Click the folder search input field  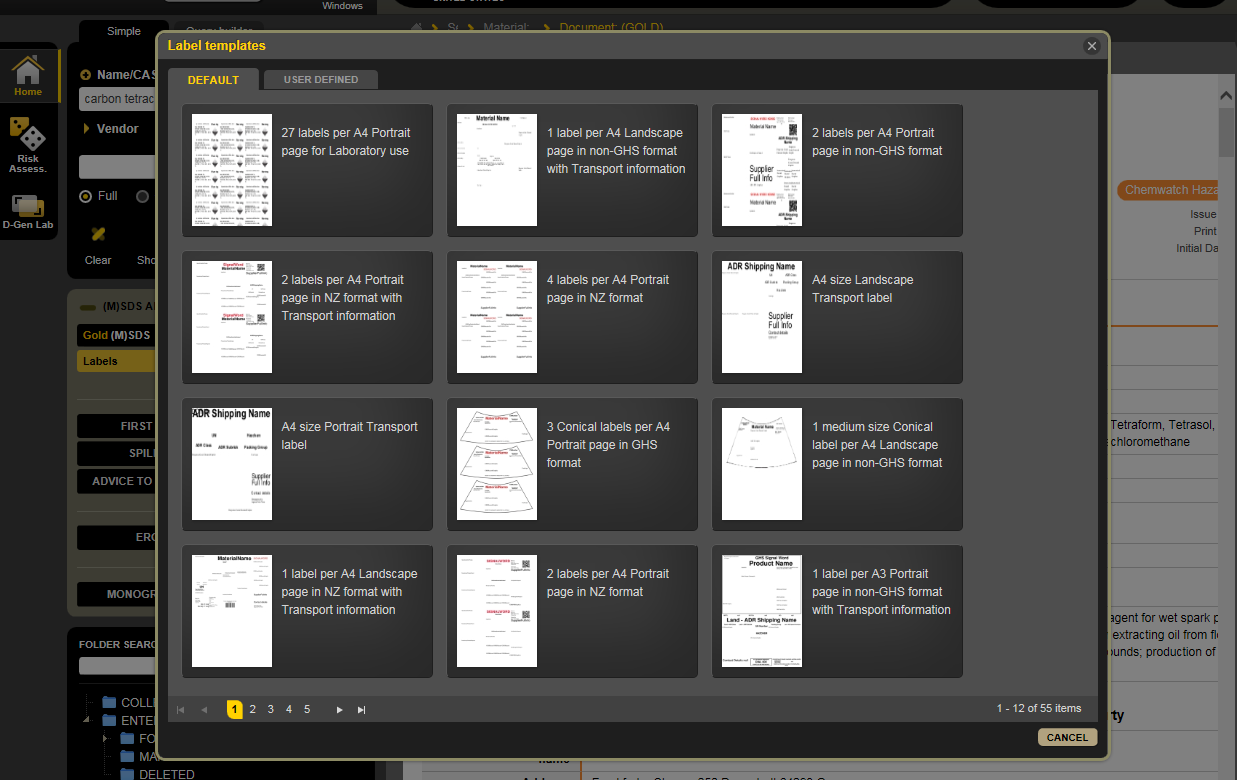(117, 666)
